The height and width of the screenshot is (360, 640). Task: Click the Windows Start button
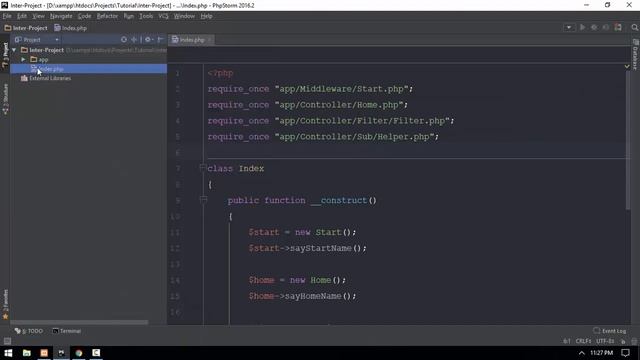tap(8, 353)
